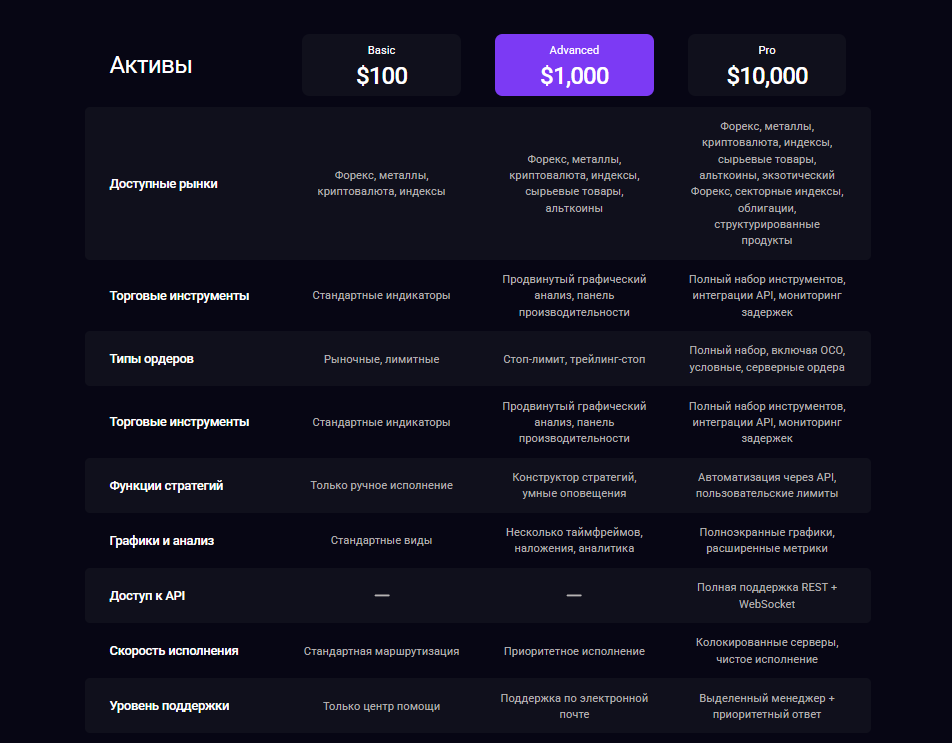
Task: Click the dash icon under Basic for API access
Action: click(x=381, y=596)
